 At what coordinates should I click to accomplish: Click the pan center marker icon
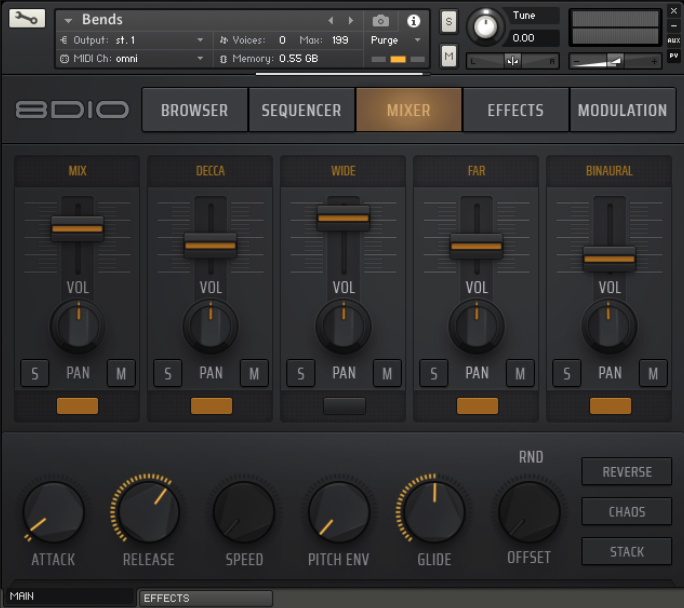point(513,61)
